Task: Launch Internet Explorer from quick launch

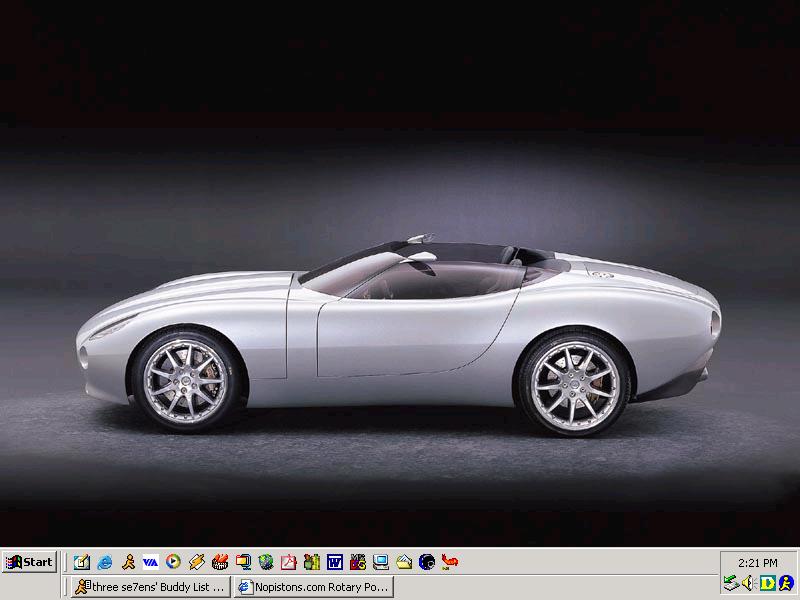Action: (105, 562)
